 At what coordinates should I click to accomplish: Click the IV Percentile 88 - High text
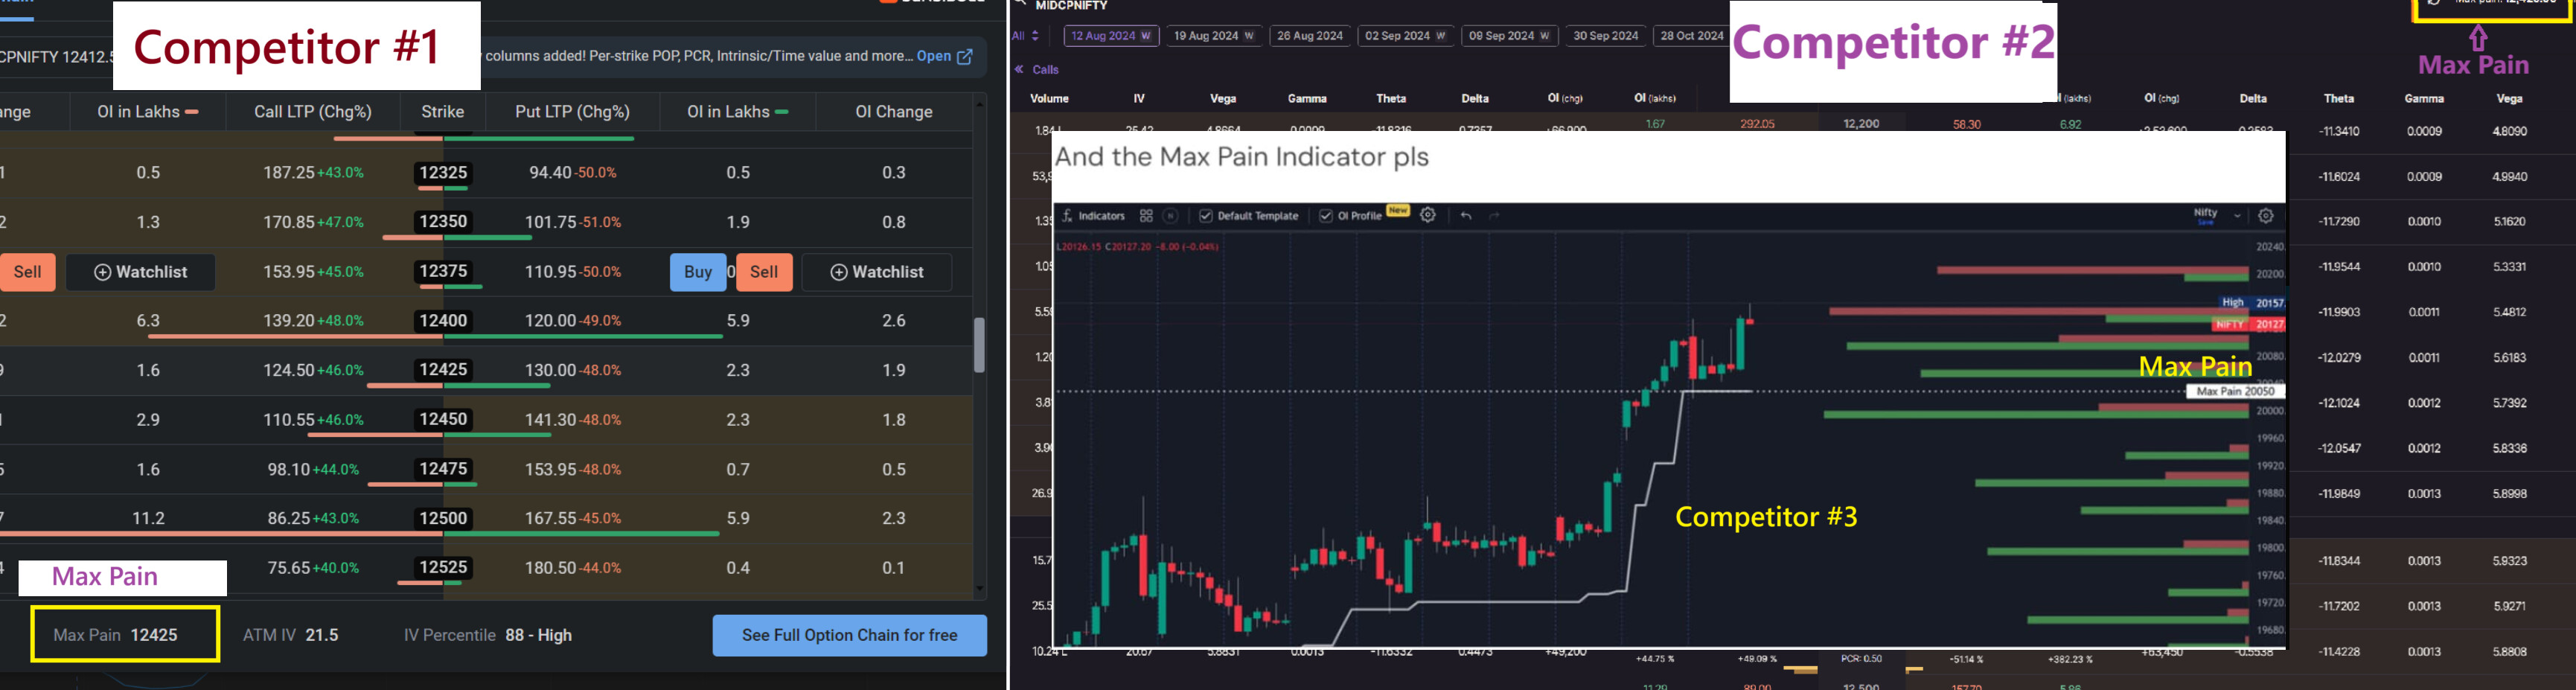pyautogui.click(x=487, y=635)
